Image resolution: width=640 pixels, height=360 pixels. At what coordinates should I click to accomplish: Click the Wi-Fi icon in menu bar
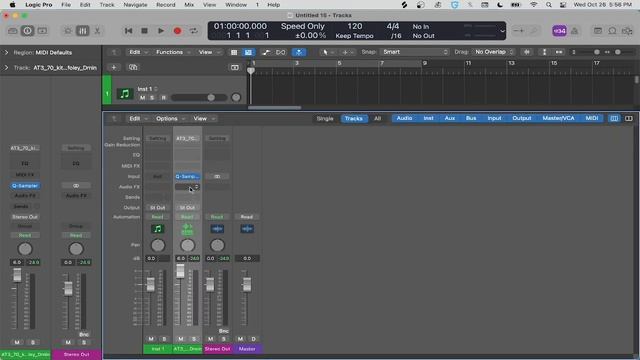click(x=533, y=5)
